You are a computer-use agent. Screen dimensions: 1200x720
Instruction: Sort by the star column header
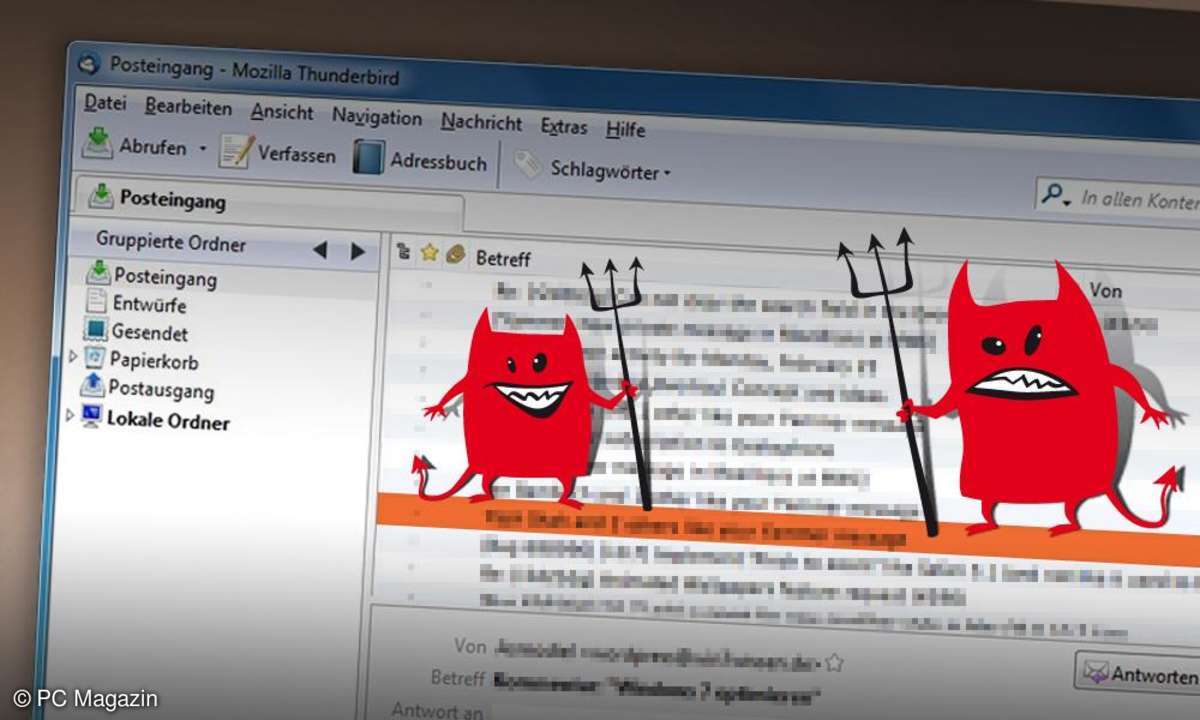pyautogui.click(x=429, y=253)
